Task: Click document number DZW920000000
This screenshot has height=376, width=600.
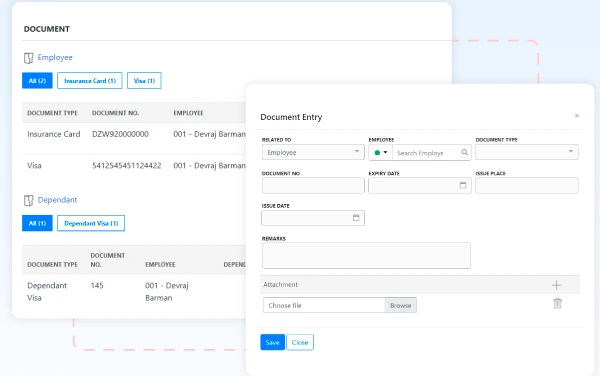Action: click(120, 134)
